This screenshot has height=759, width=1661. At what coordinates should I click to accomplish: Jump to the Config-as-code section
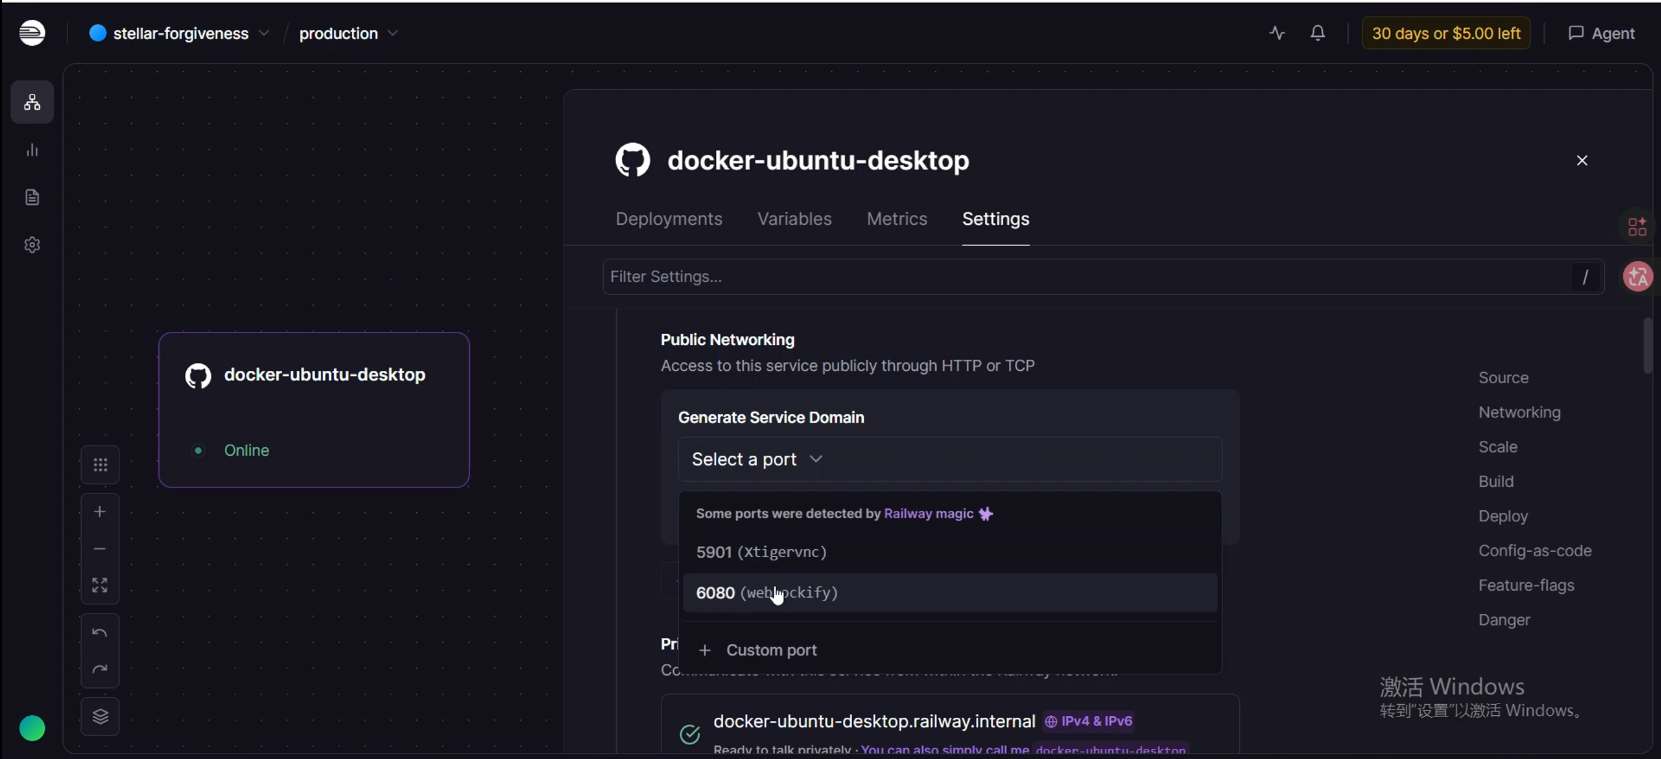pos(1535,551)
